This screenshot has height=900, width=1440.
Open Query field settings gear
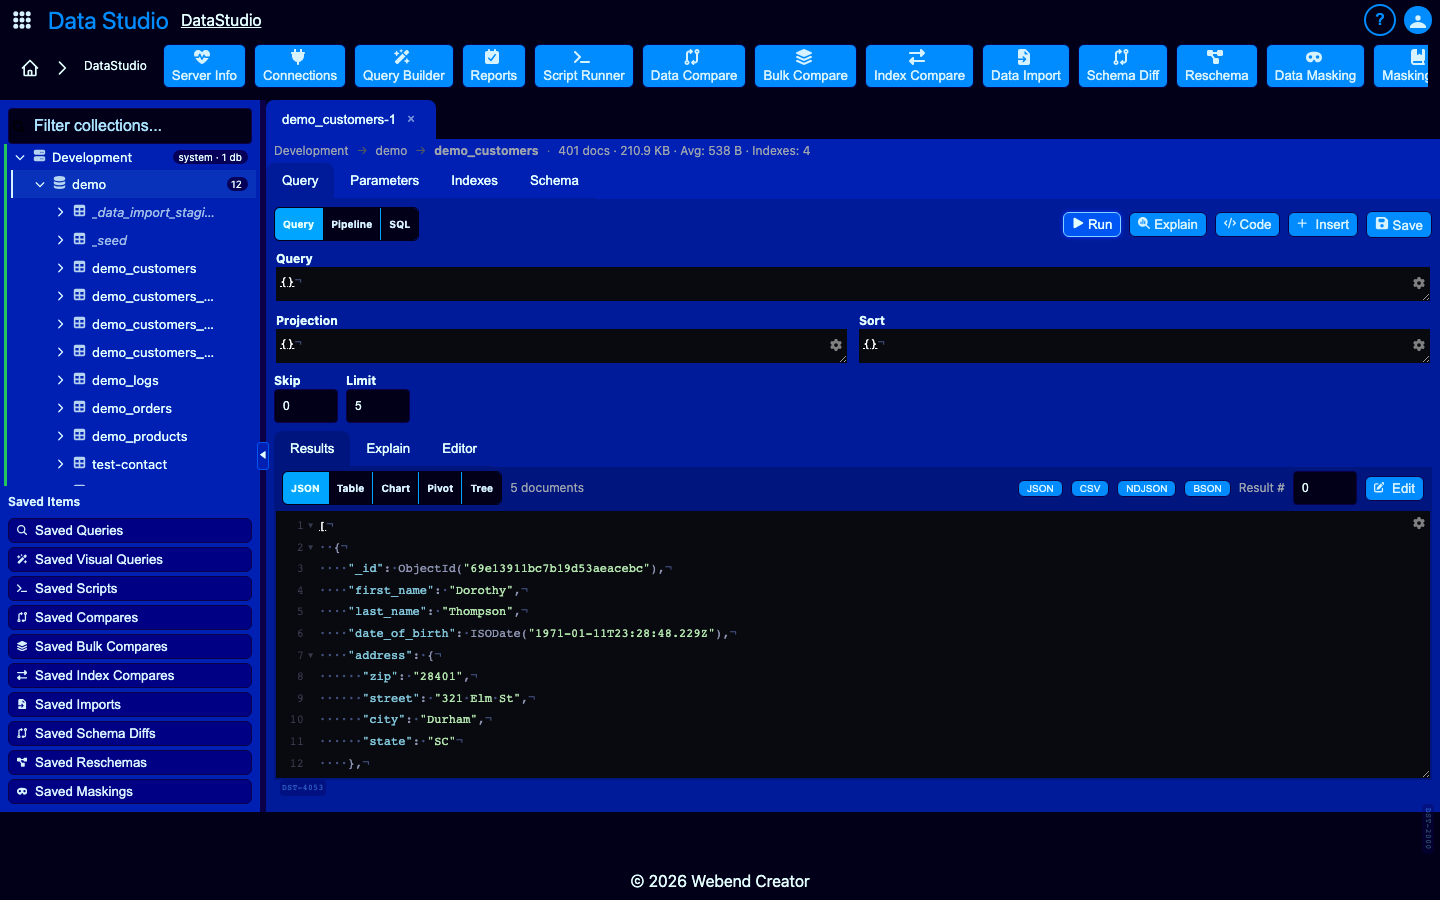pyautogui.click(x=1418, y=283)
